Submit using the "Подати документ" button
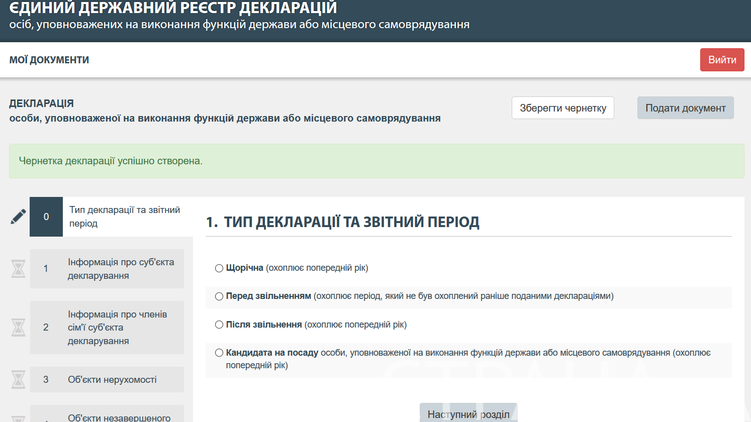 [x=685, y=108]
